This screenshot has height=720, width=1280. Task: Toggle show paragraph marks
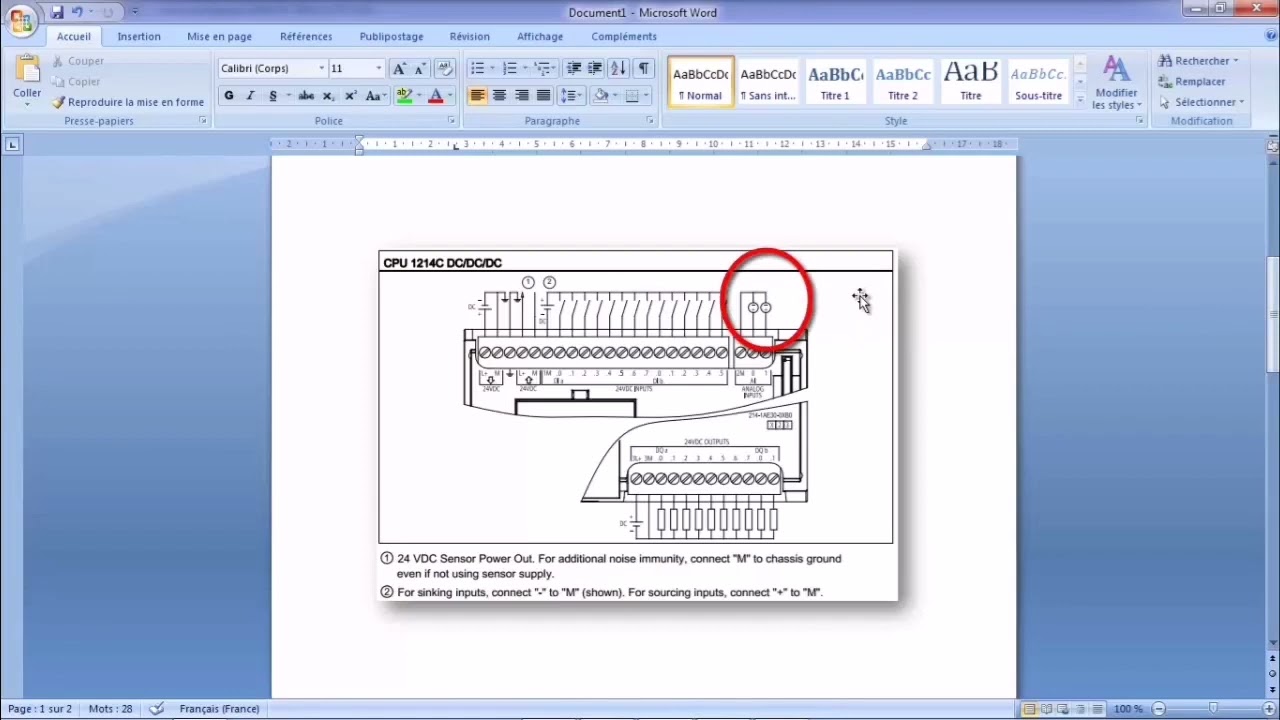(643, 68)
